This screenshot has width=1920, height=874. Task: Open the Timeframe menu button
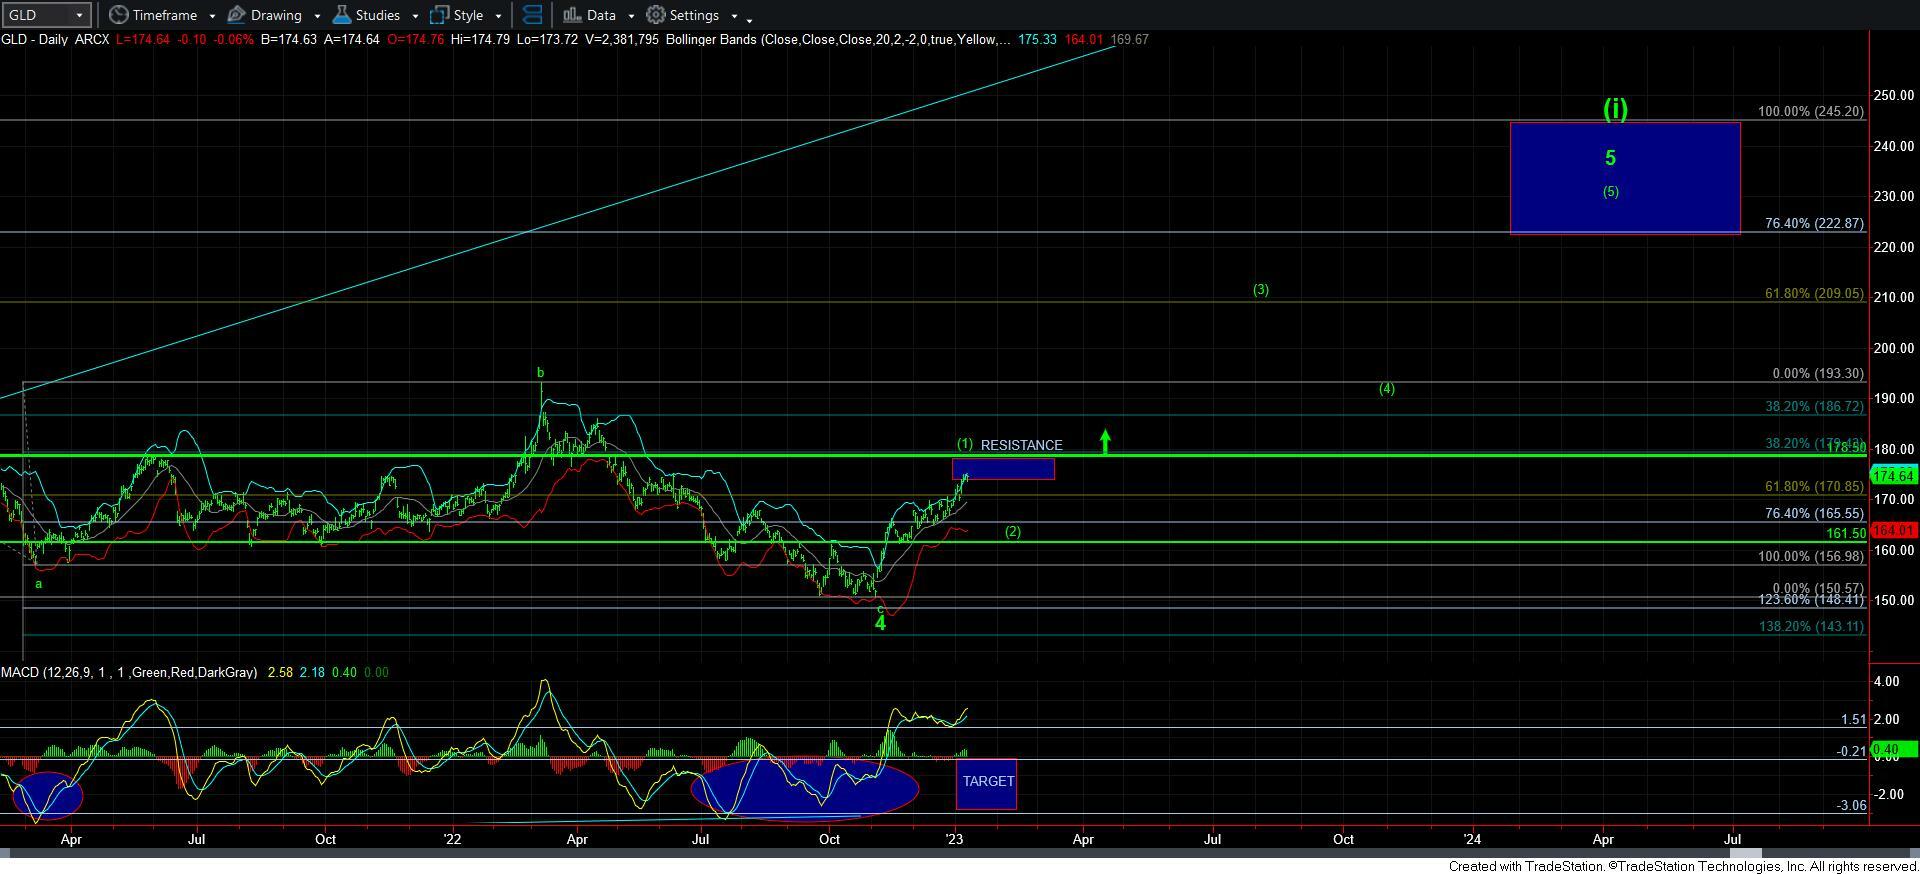point(153,15)
